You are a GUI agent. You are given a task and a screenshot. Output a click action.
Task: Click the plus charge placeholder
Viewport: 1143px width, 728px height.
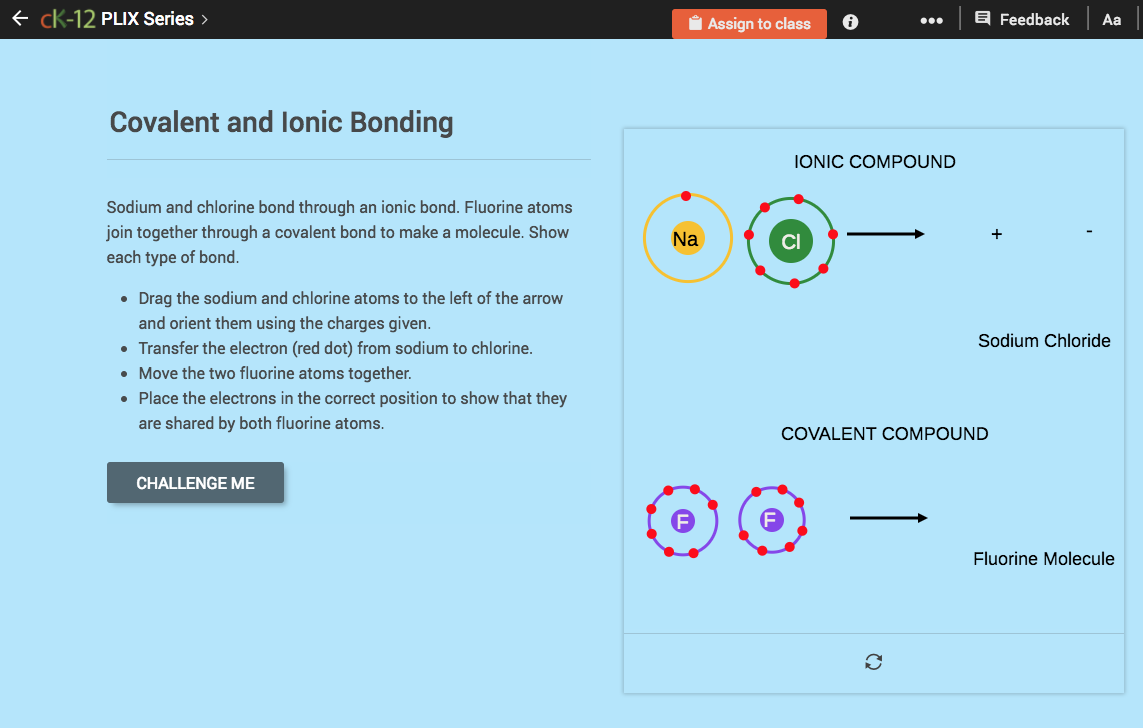(x=997, y=234)
